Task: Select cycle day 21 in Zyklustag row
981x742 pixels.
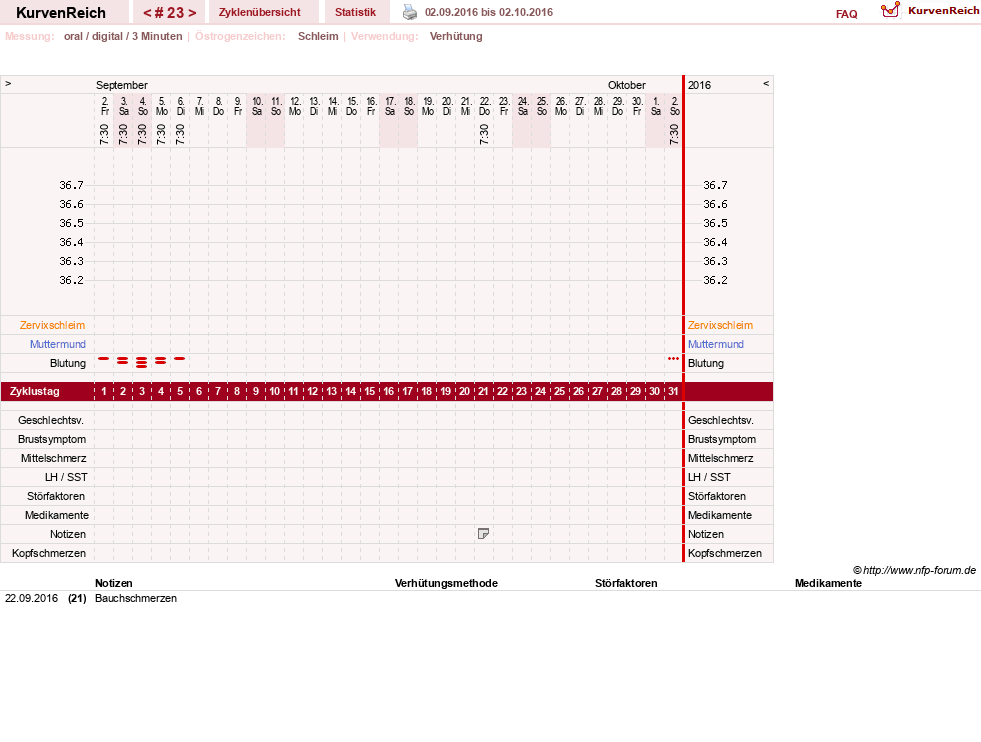Action: [483, 391]
